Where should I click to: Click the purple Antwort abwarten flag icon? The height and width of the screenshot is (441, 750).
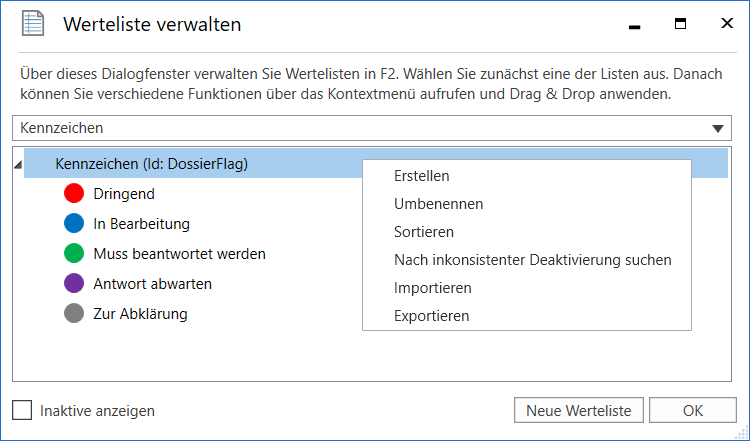click(73, 284)
